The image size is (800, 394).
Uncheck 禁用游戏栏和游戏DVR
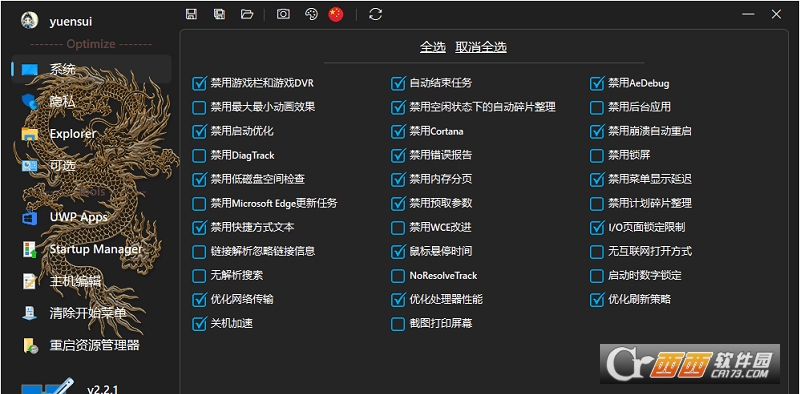coord(199,83)
